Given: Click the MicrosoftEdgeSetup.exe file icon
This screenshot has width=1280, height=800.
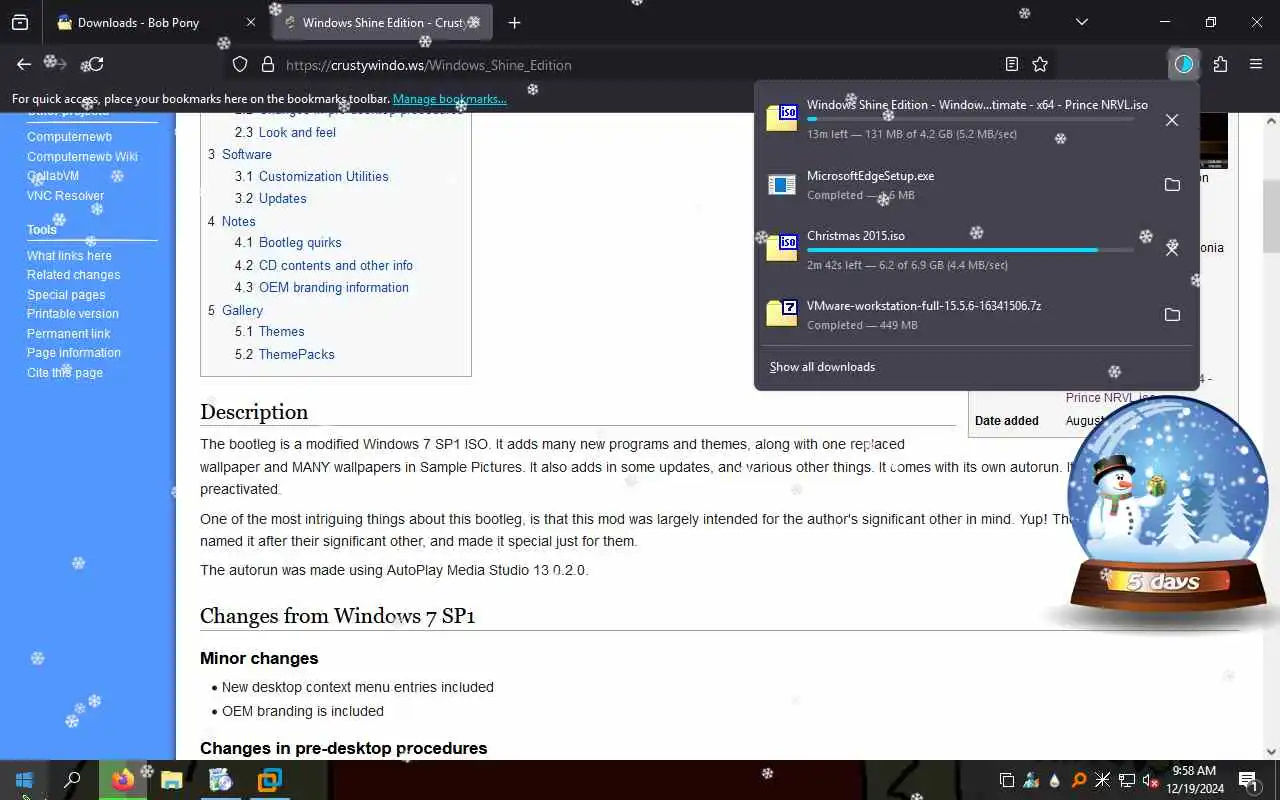Looking at the screenshot, I should pyautogui.click(x=782, y=185).
